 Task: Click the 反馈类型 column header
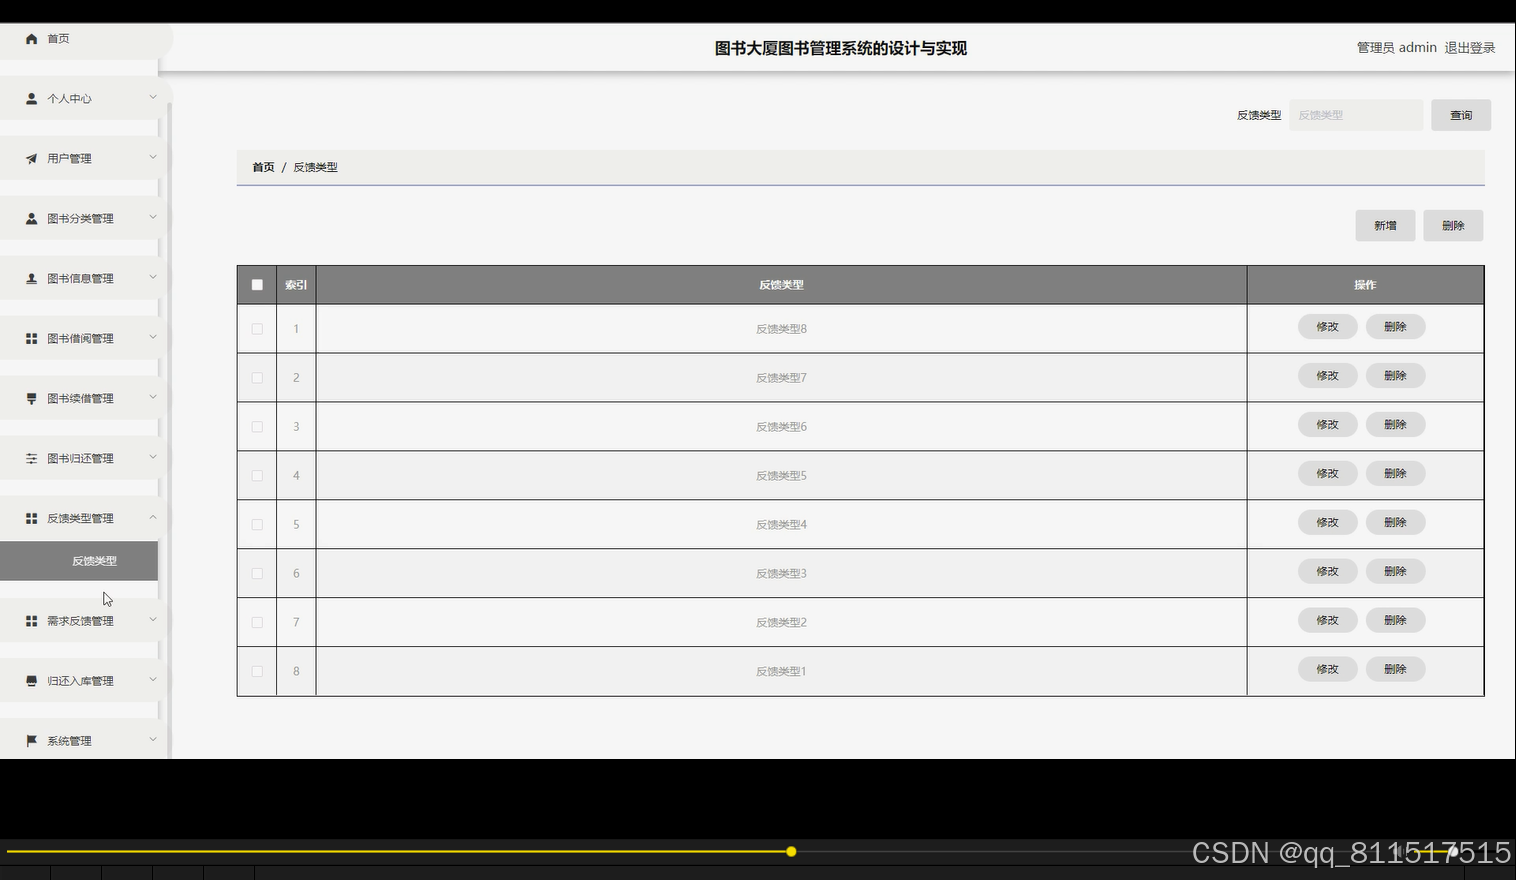pyautogui.click(x=781, y=285)
